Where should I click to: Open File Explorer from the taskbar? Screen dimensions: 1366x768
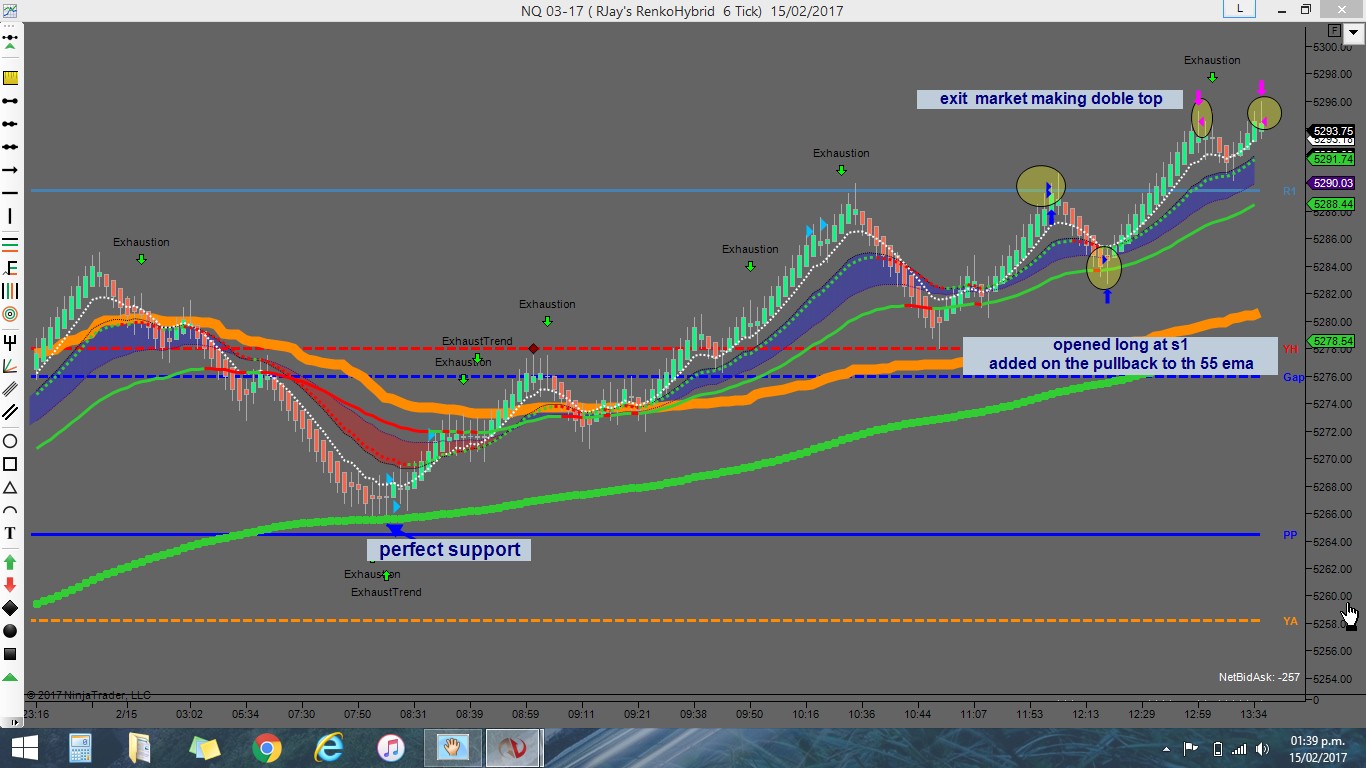[140, 748]
